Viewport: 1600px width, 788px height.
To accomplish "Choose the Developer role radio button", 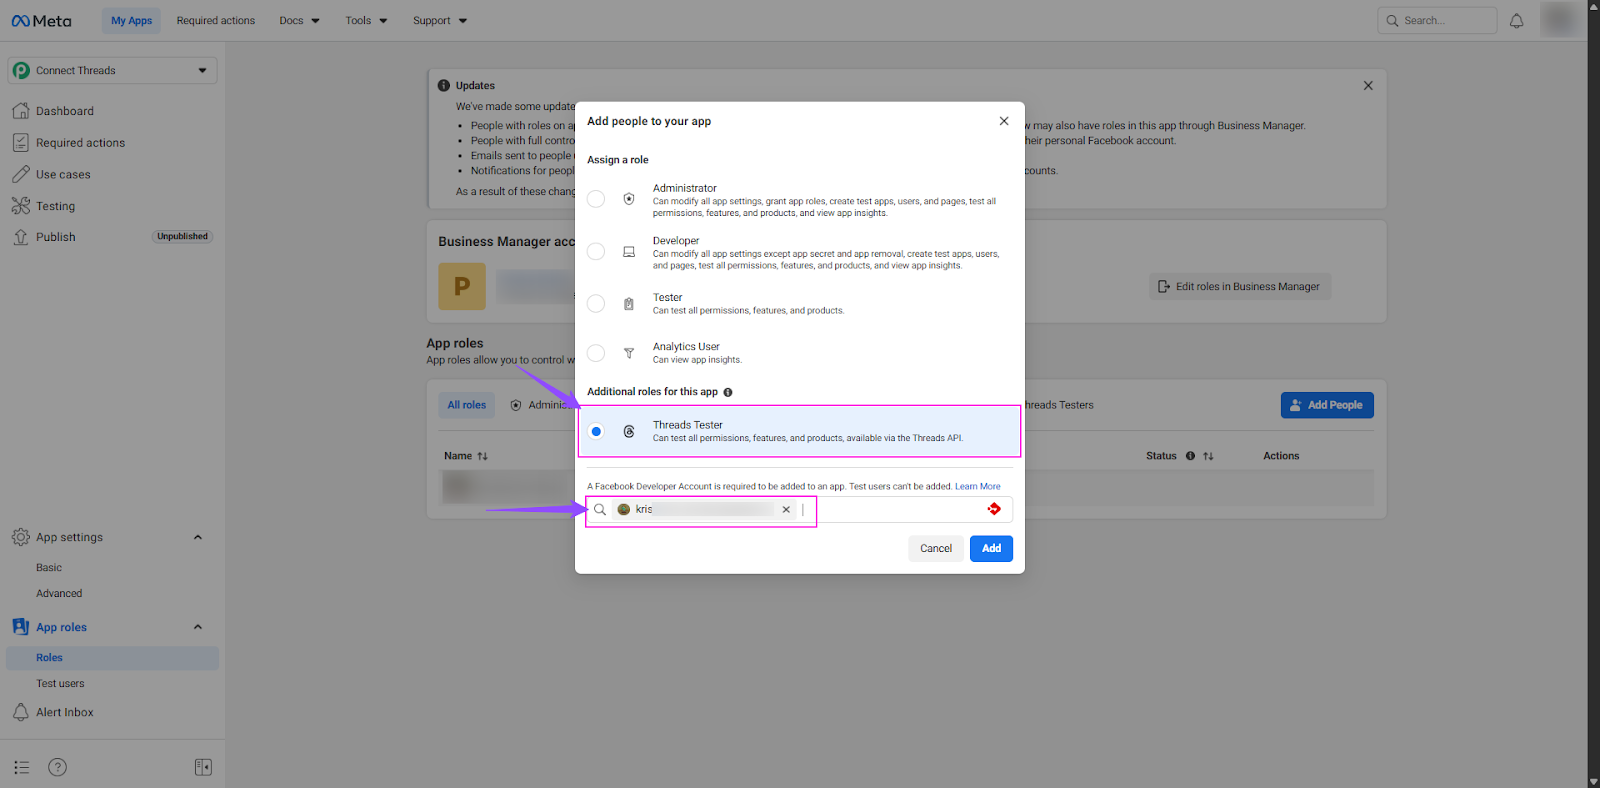I will 596,252.
